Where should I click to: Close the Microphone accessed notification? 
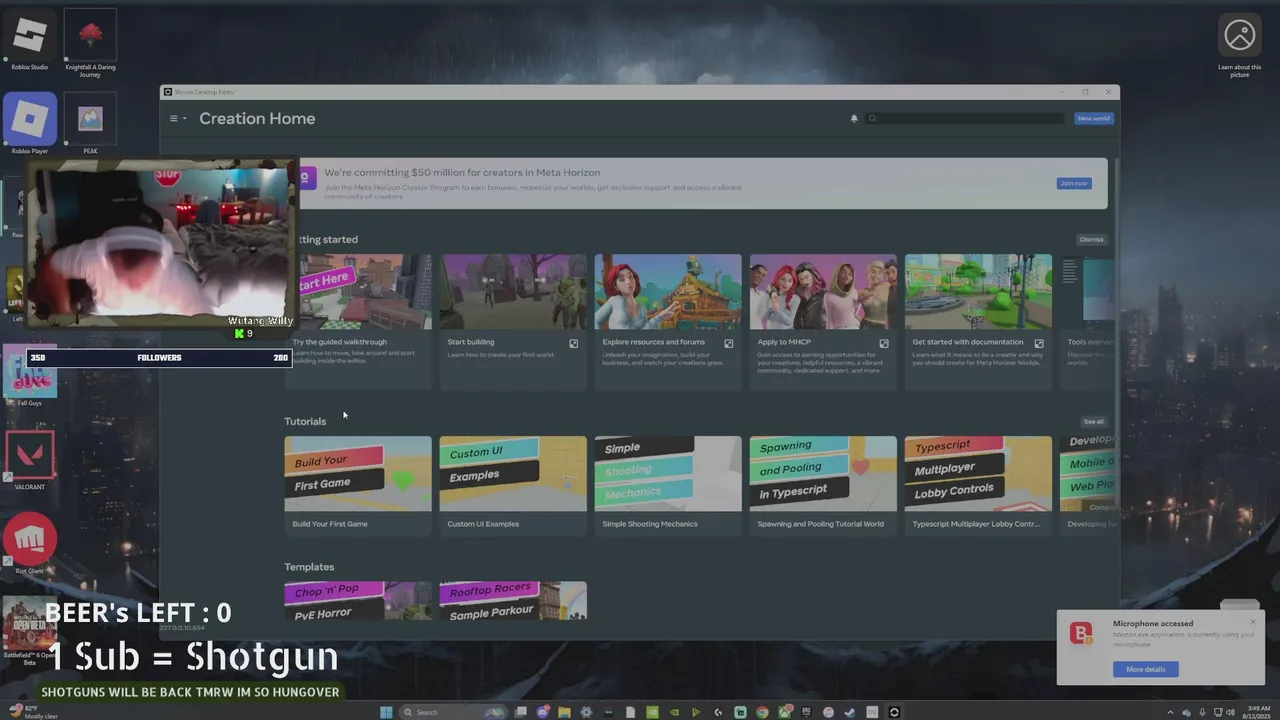1252,622
